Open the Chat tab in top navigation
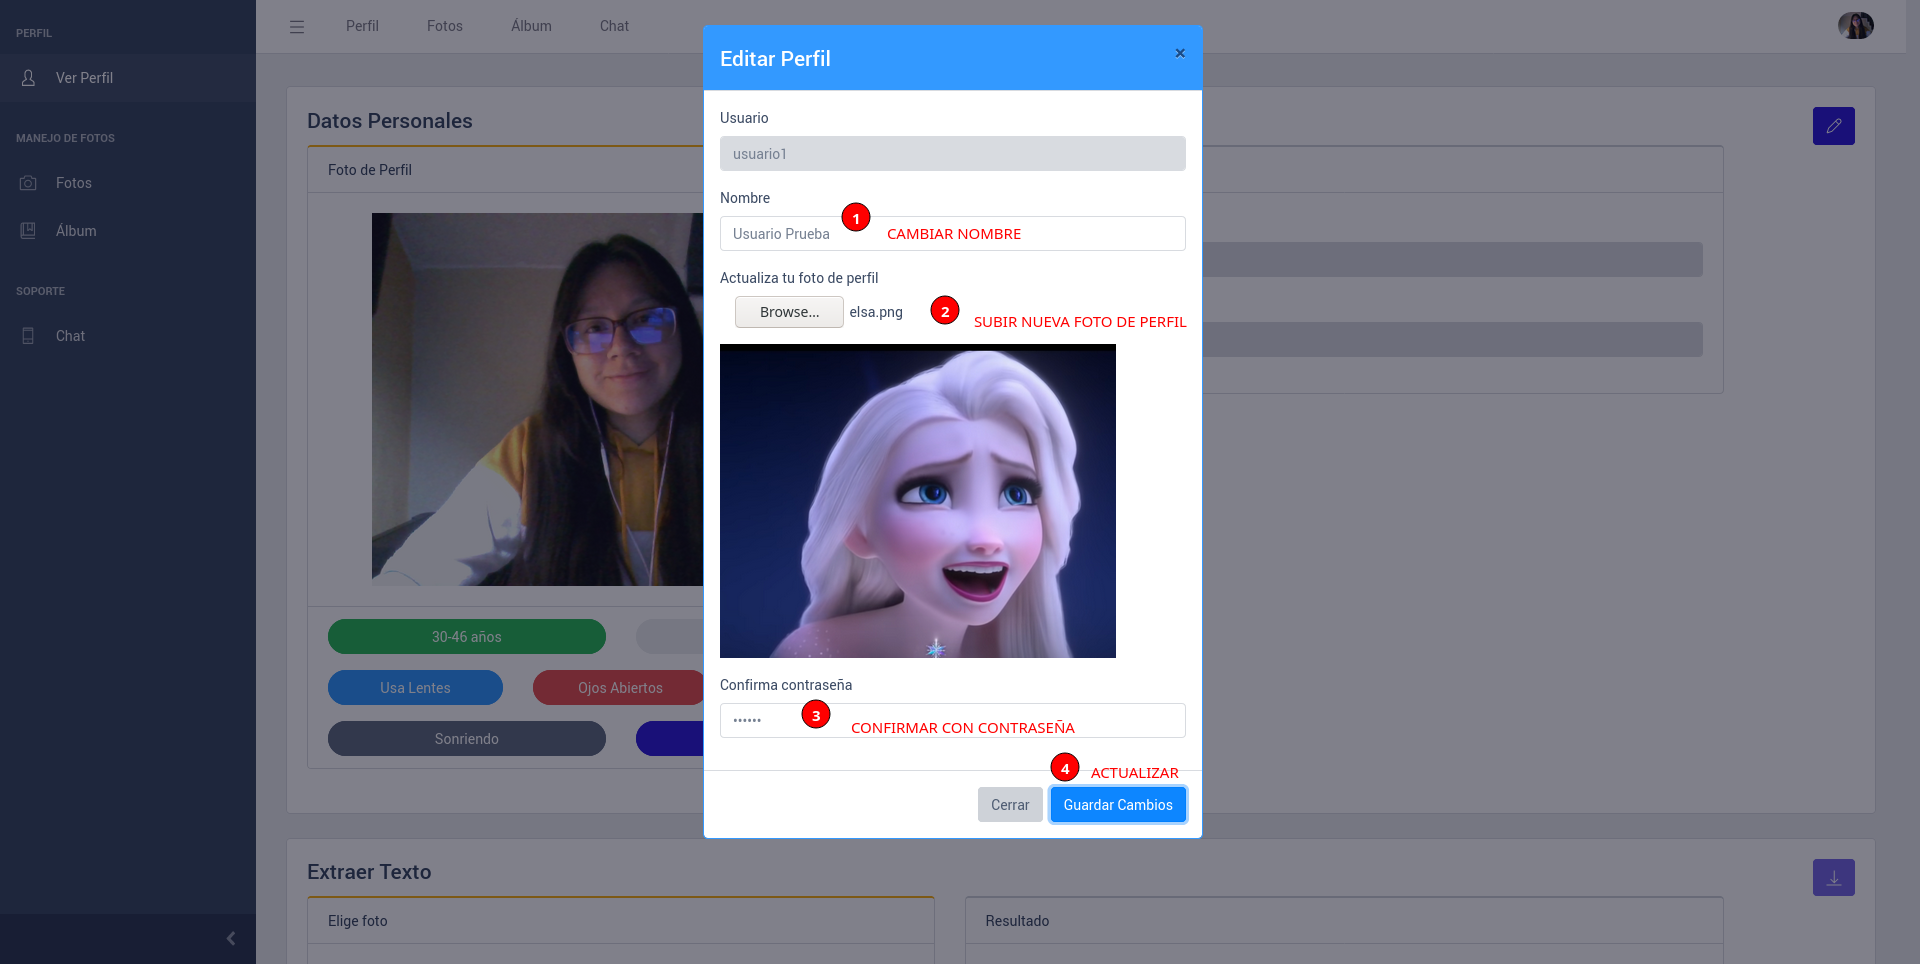The width and height of the screenshot is (1920, 964). [614, 26]
